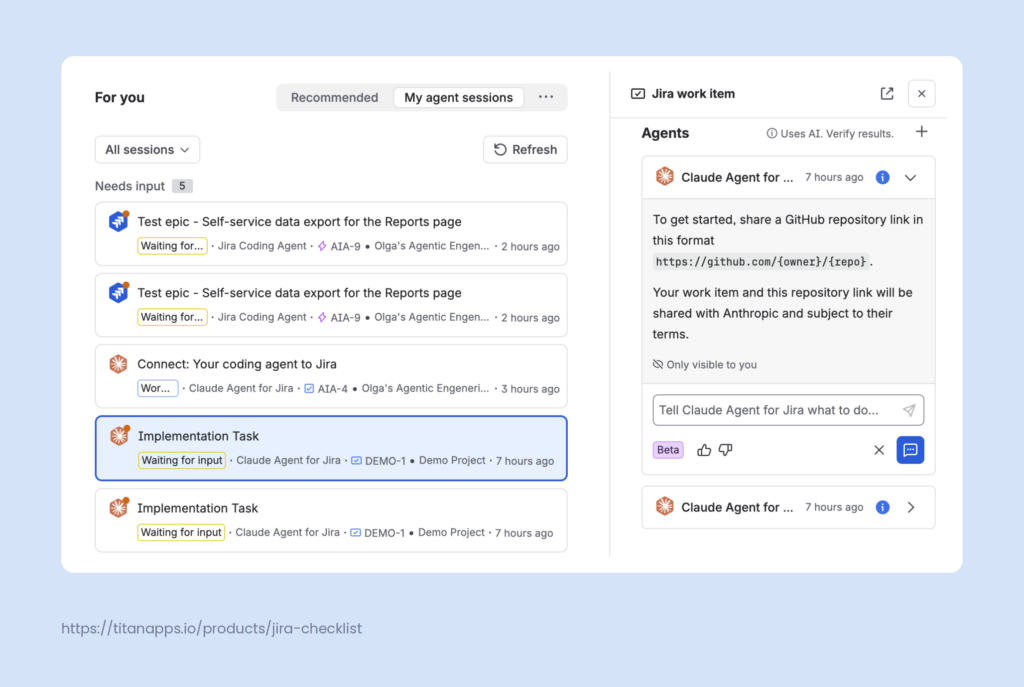The width and height of the screenshot is (1024, 687).
Task: Give thumbs up feedback
Action: 704,450
